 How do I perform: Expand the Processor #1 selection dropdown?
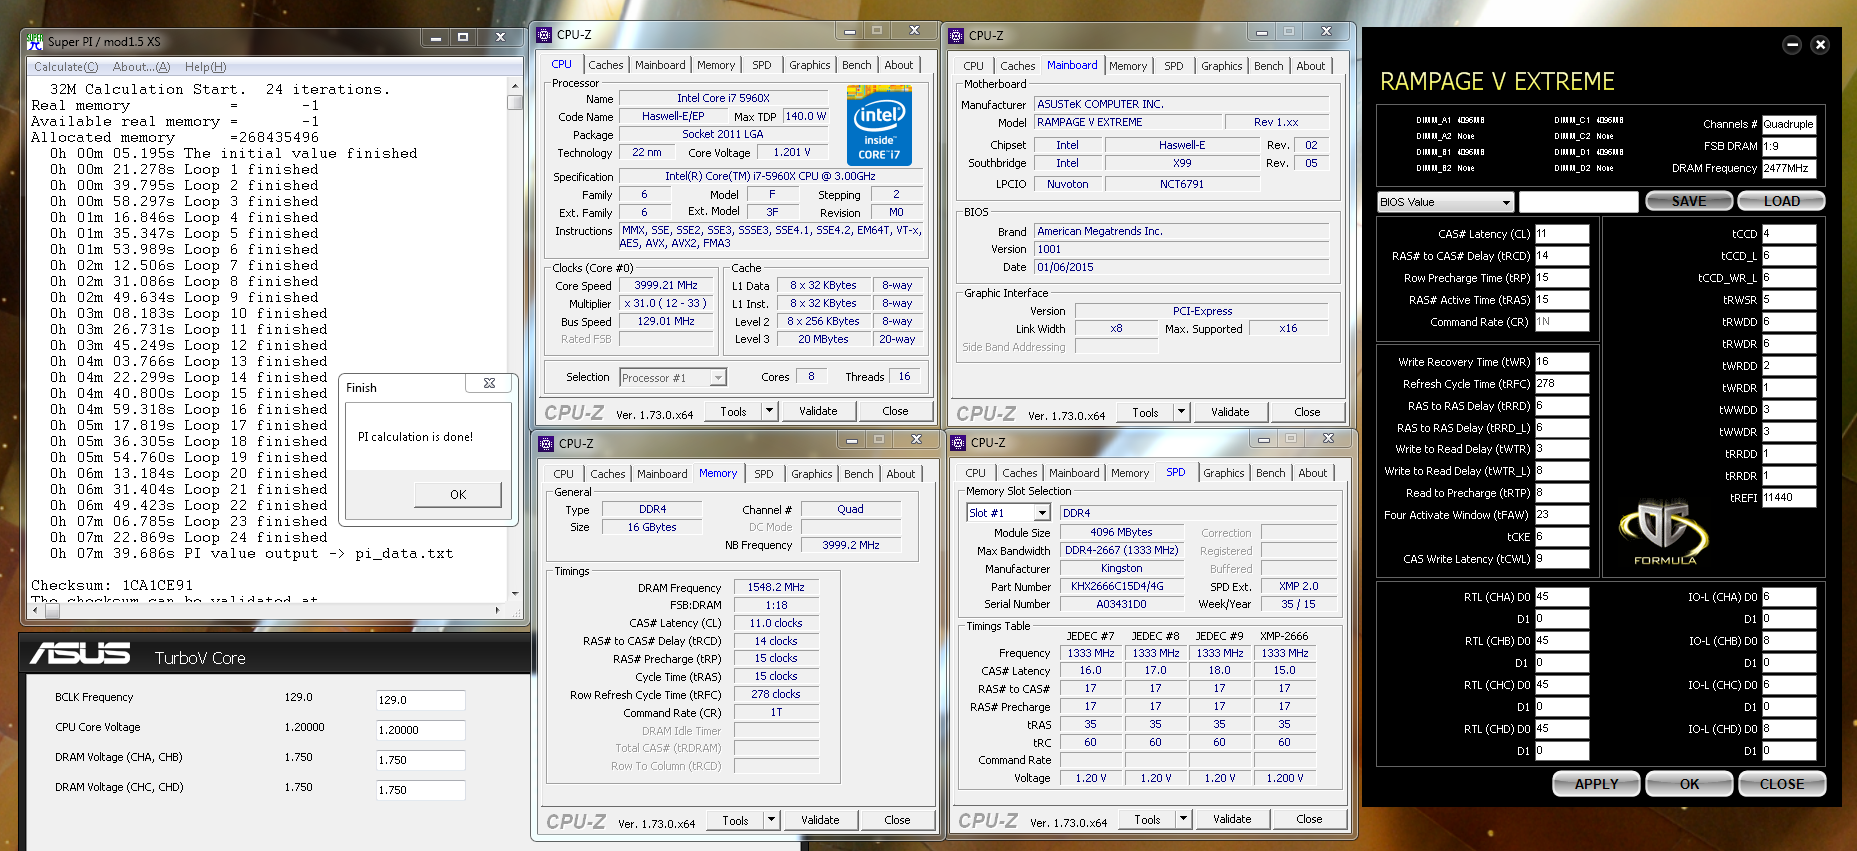718,378
